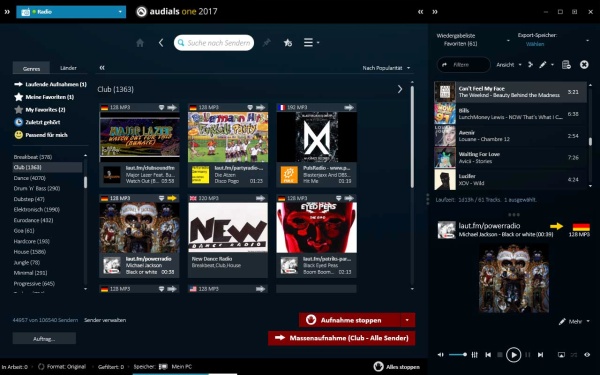
Task: Open 'My Favorites (2)' list
Action: pyautogui.click(x=40, y=109)
